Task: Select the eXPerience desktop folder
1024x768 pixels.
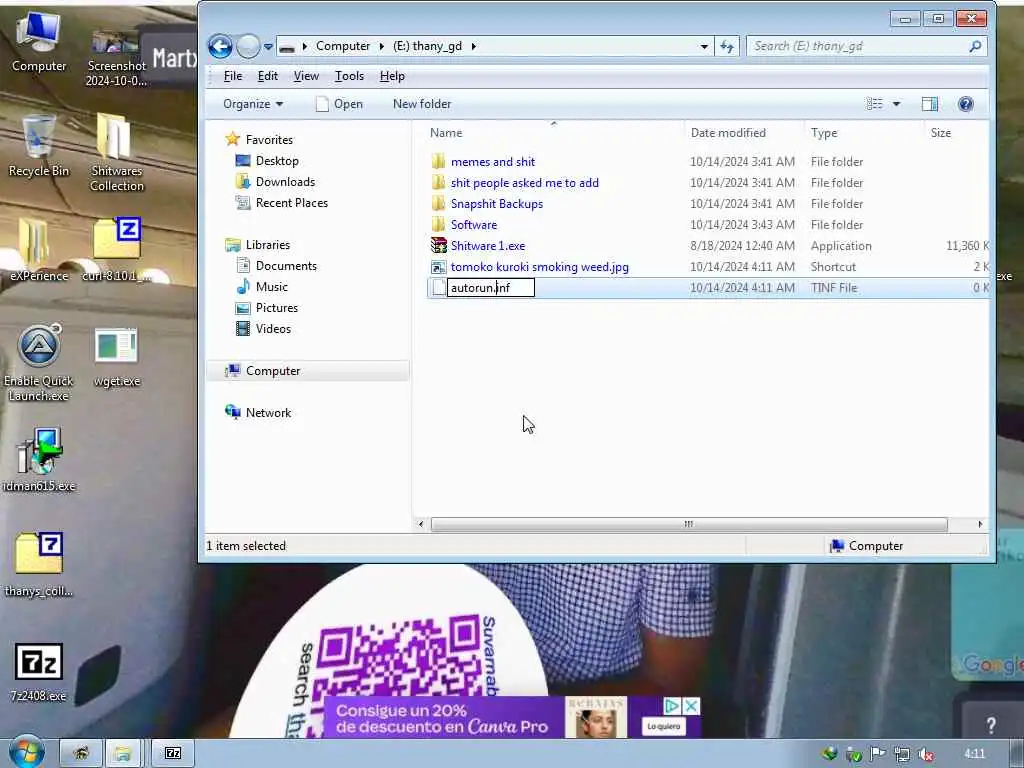Action: point(39,251)
